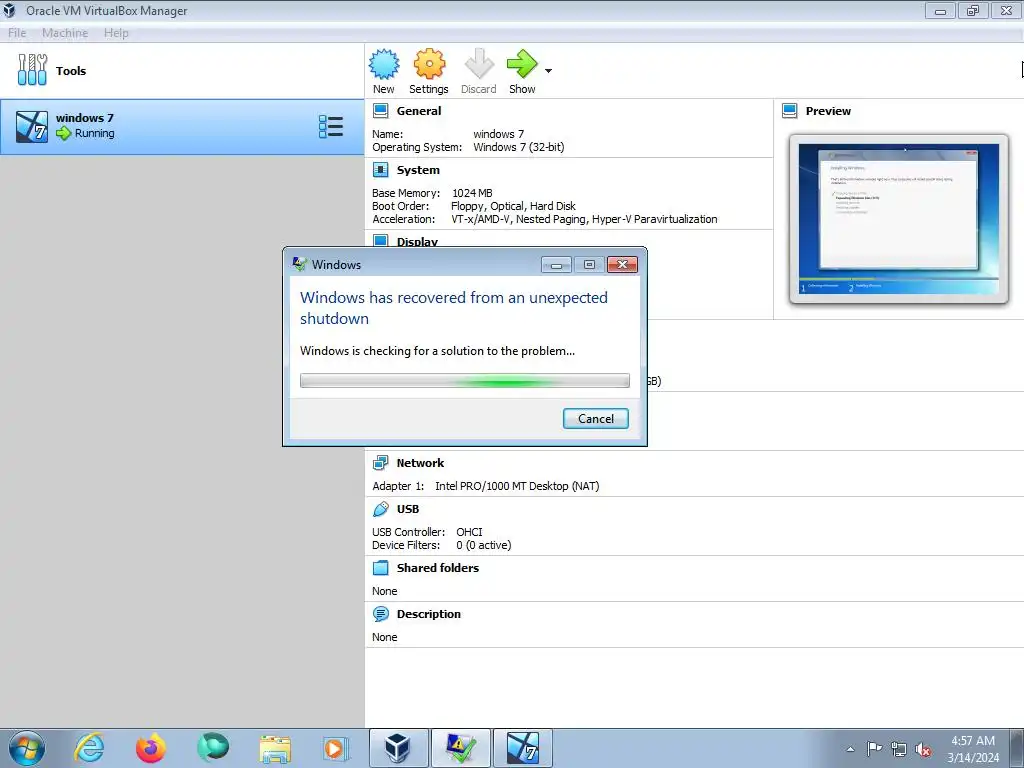Cancel the Windows solution check dialog
This screenshot has width=1024, height=768.
pyautogui.click(x=596, y=419)
